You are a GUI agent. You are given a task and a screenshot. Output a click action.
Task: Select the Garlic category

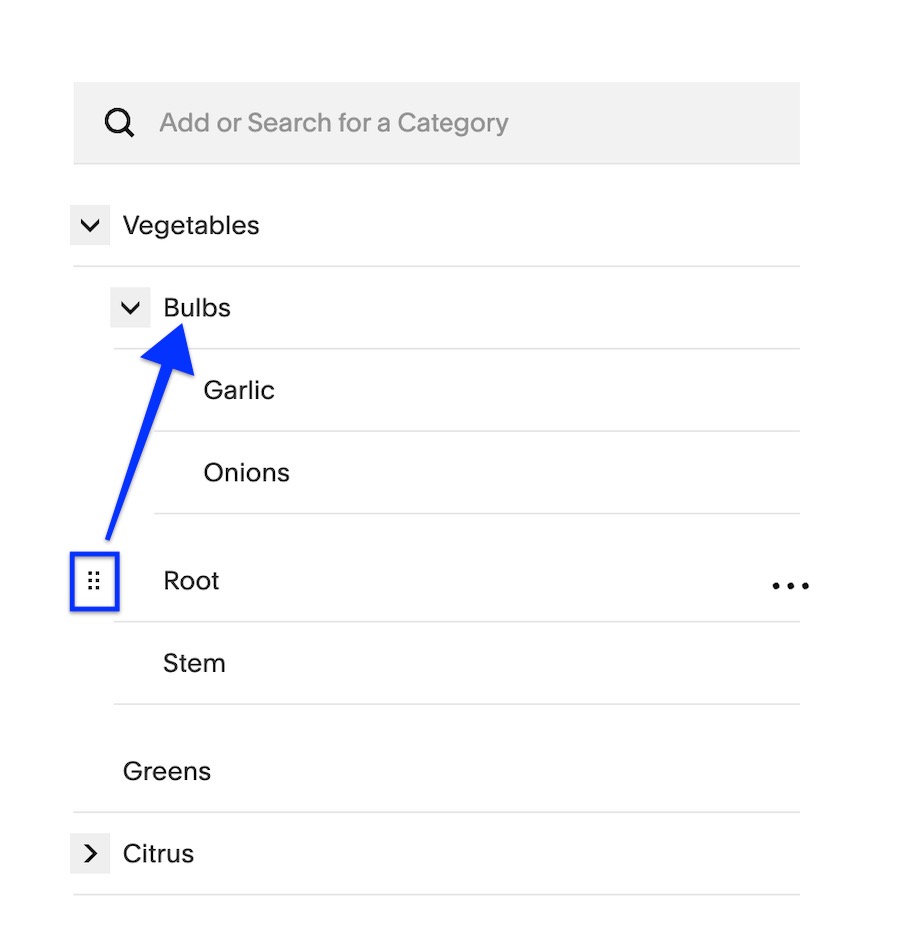point(239,390)
